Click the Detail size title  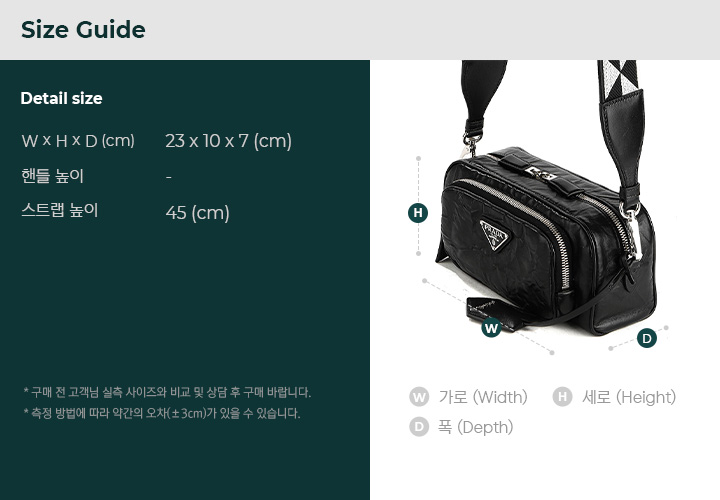(x=61, y=98)
